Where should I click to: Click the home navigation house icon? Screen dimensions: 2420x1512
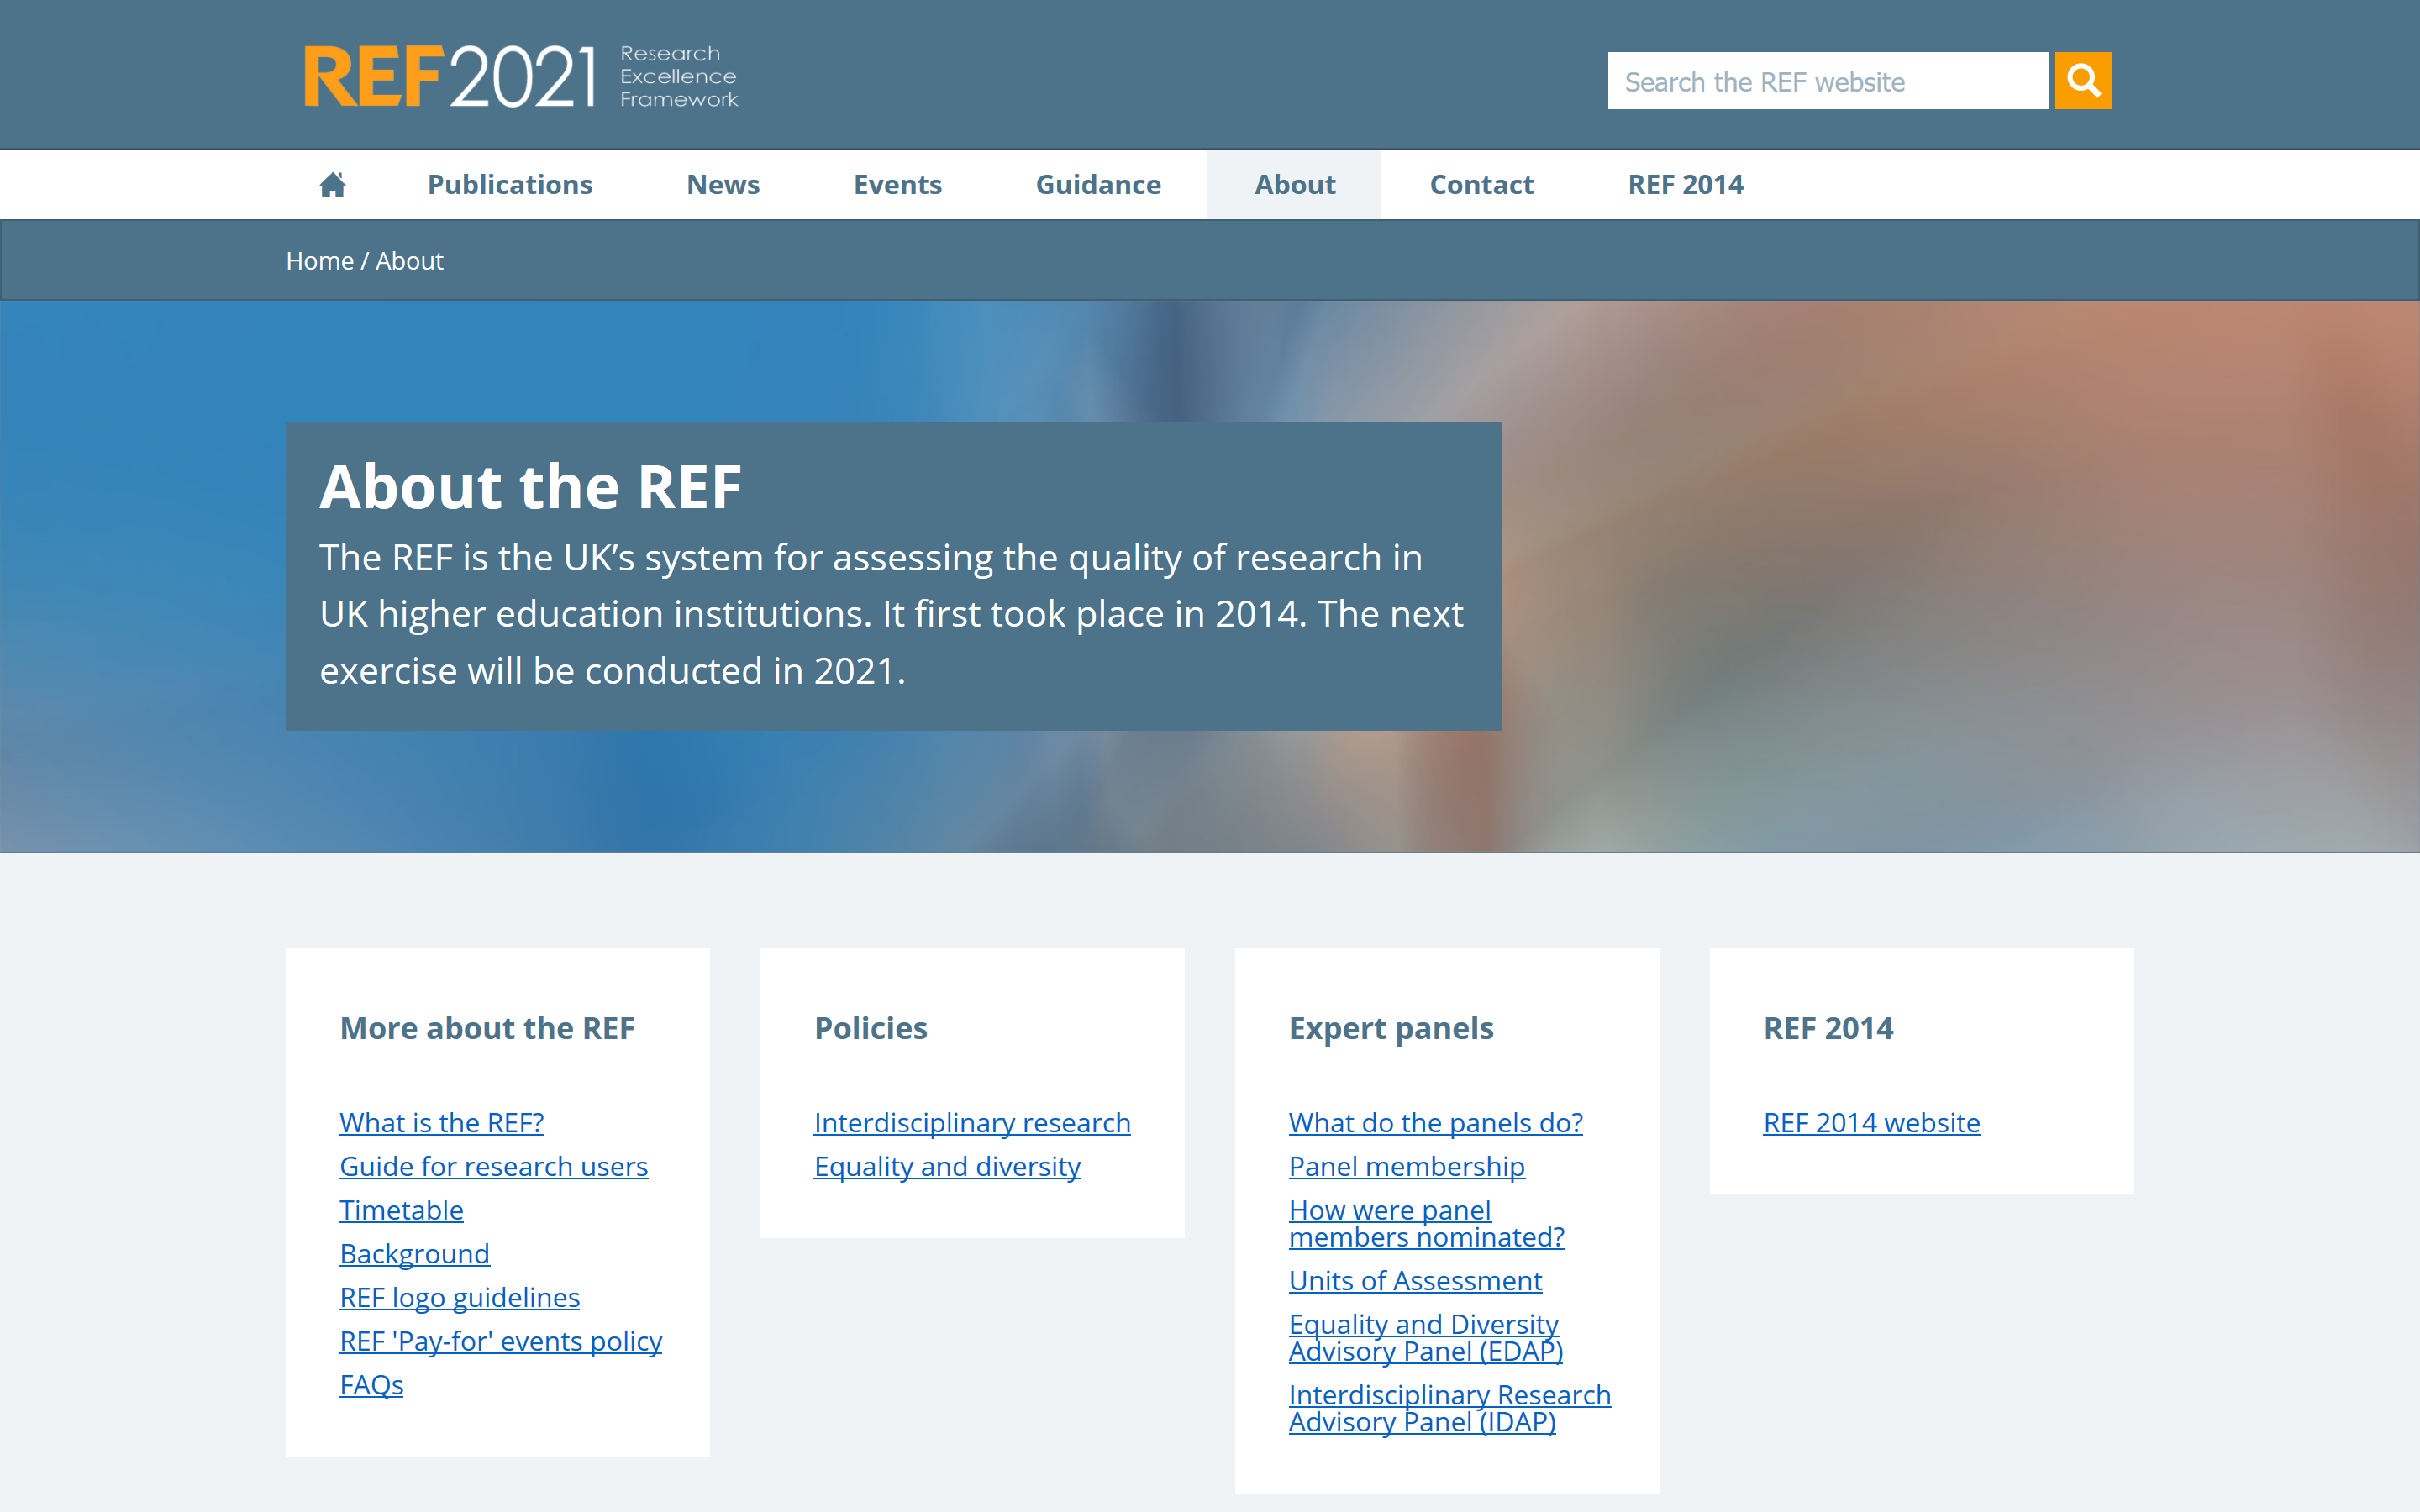(333, 185)
